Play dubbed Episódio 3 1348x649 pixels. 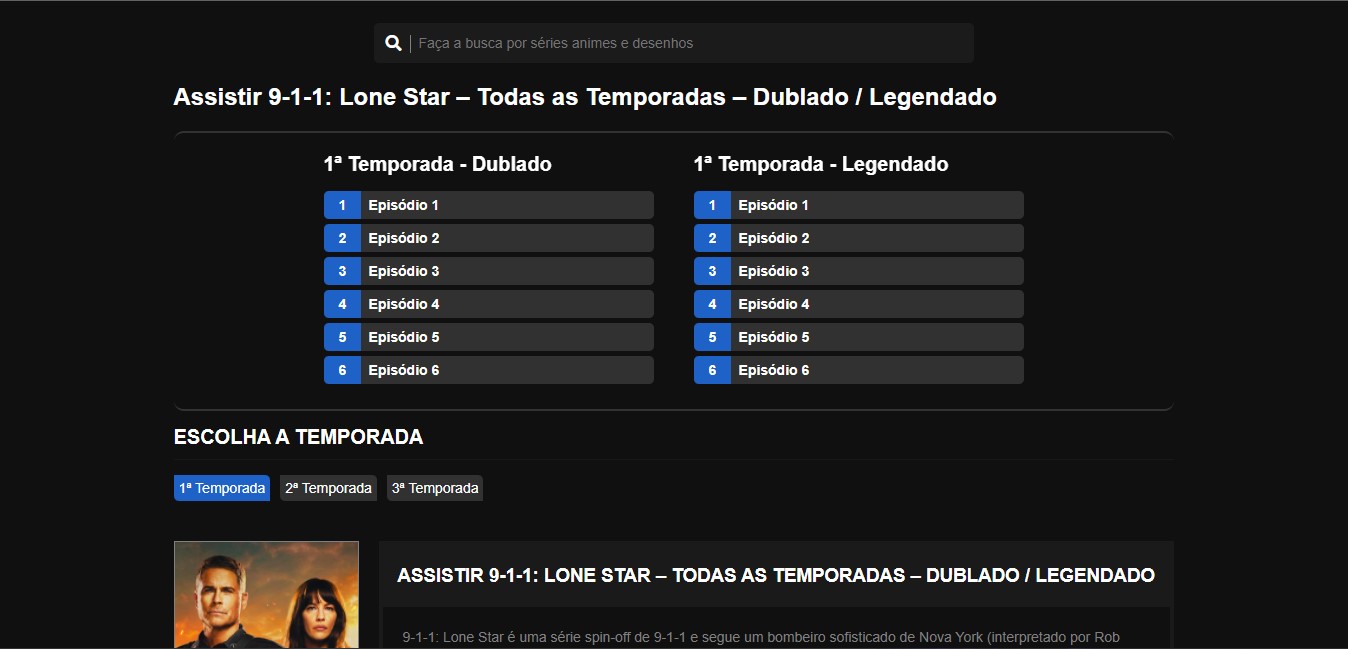505,271
